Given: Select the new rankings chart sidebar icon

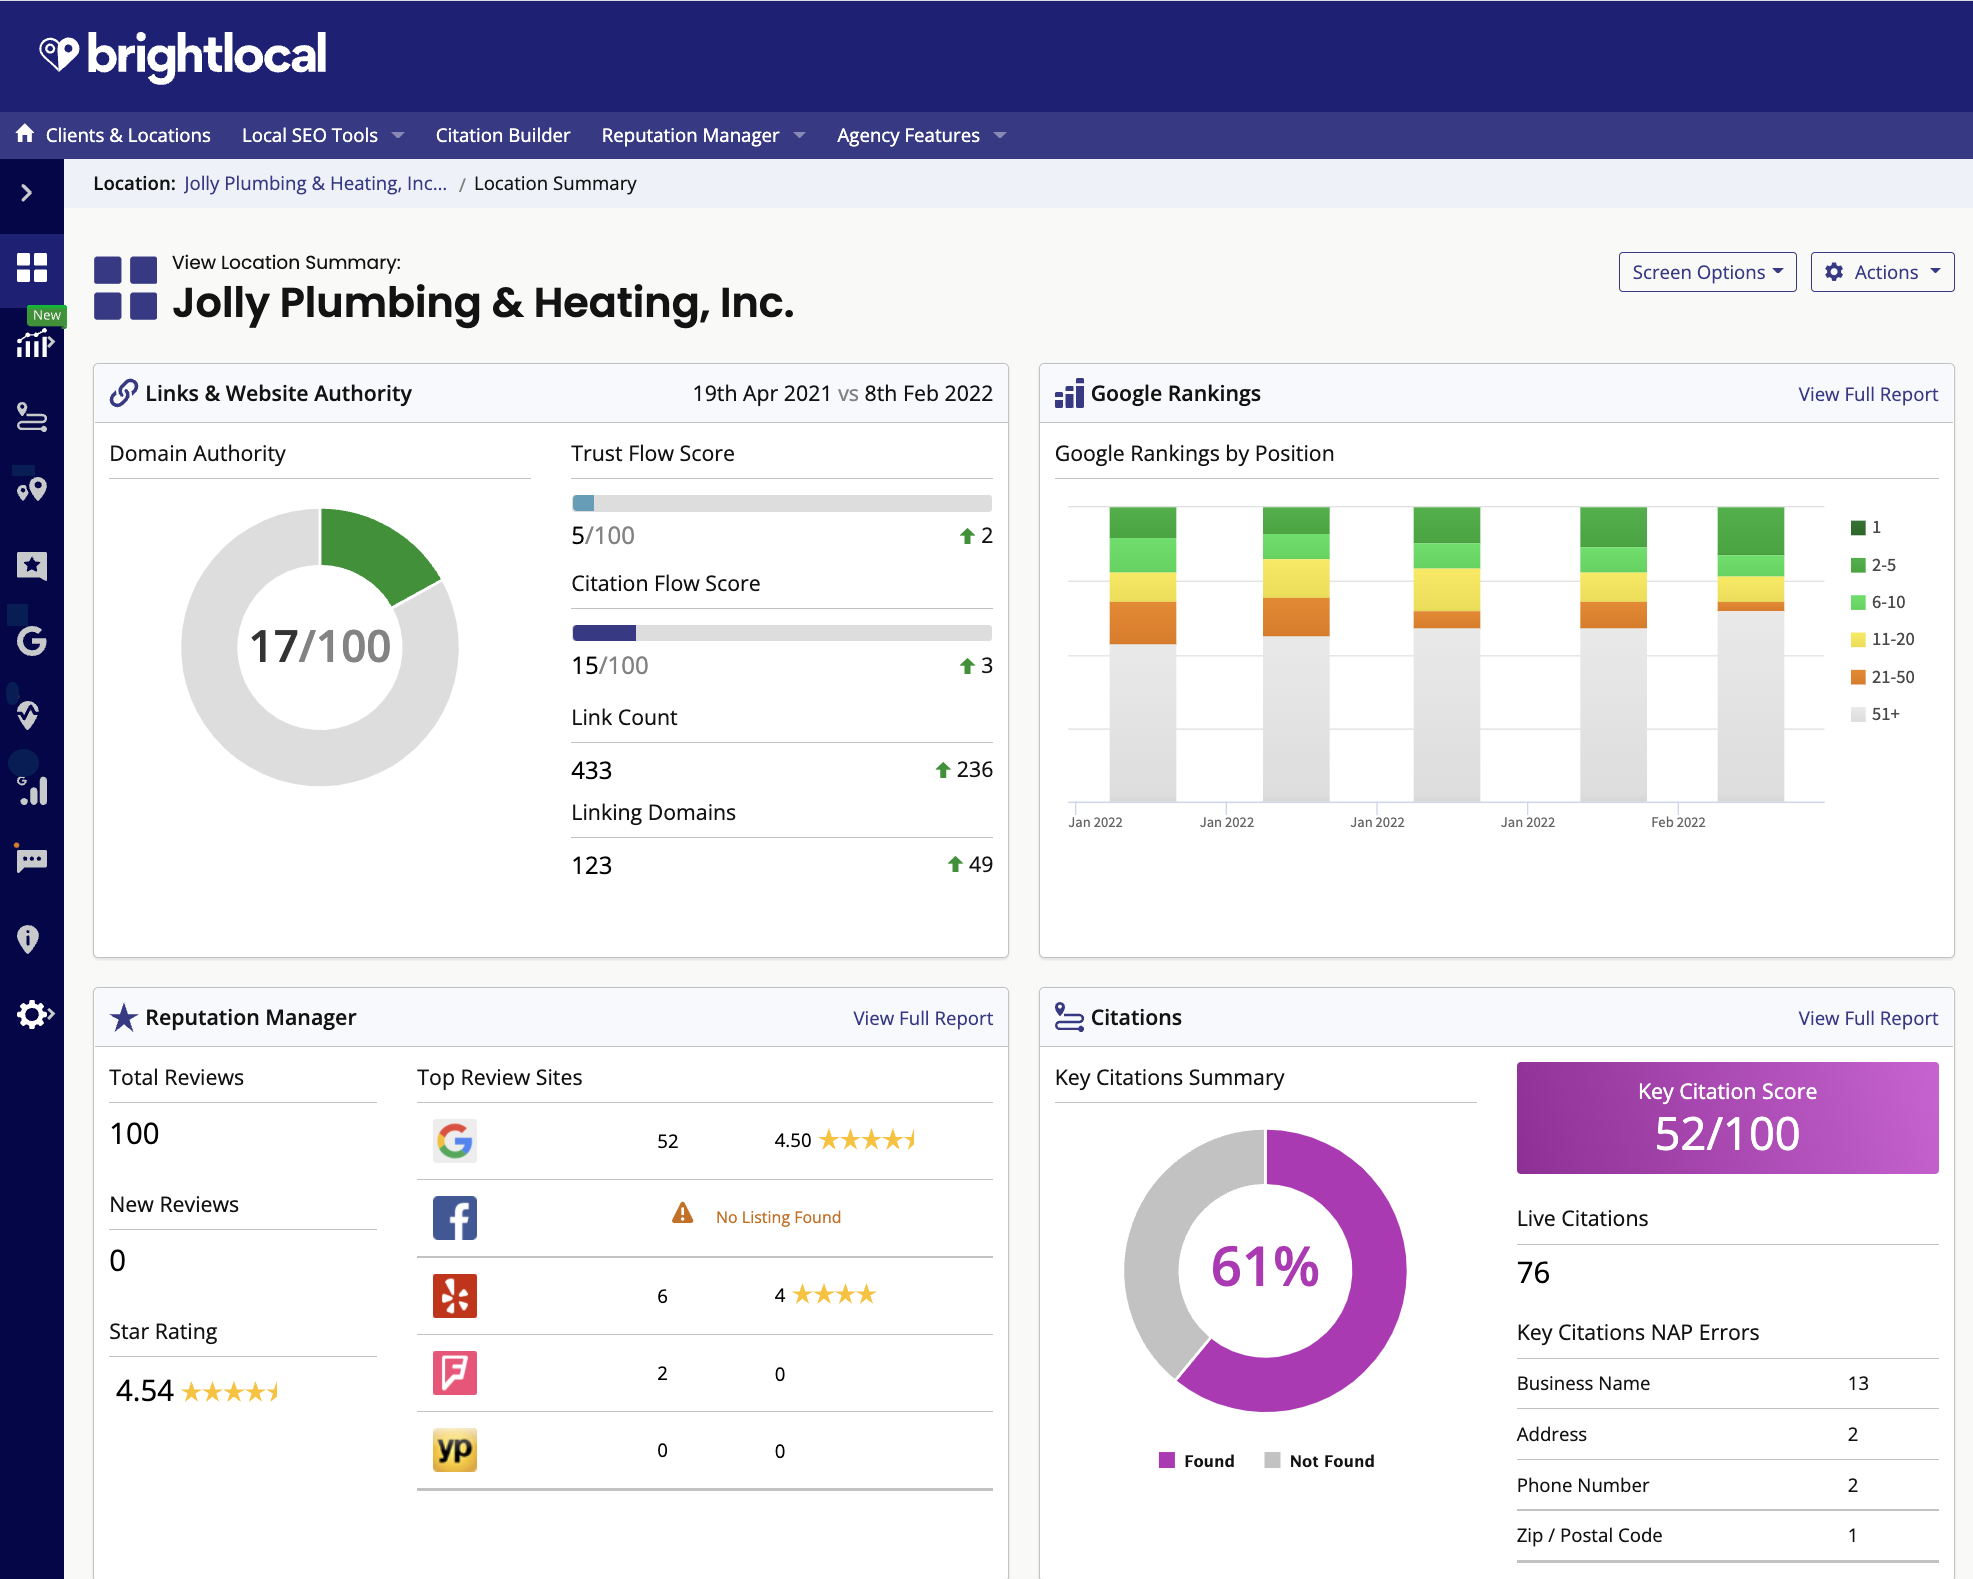Looking at the screenshot, I should [x=34, y=346].
